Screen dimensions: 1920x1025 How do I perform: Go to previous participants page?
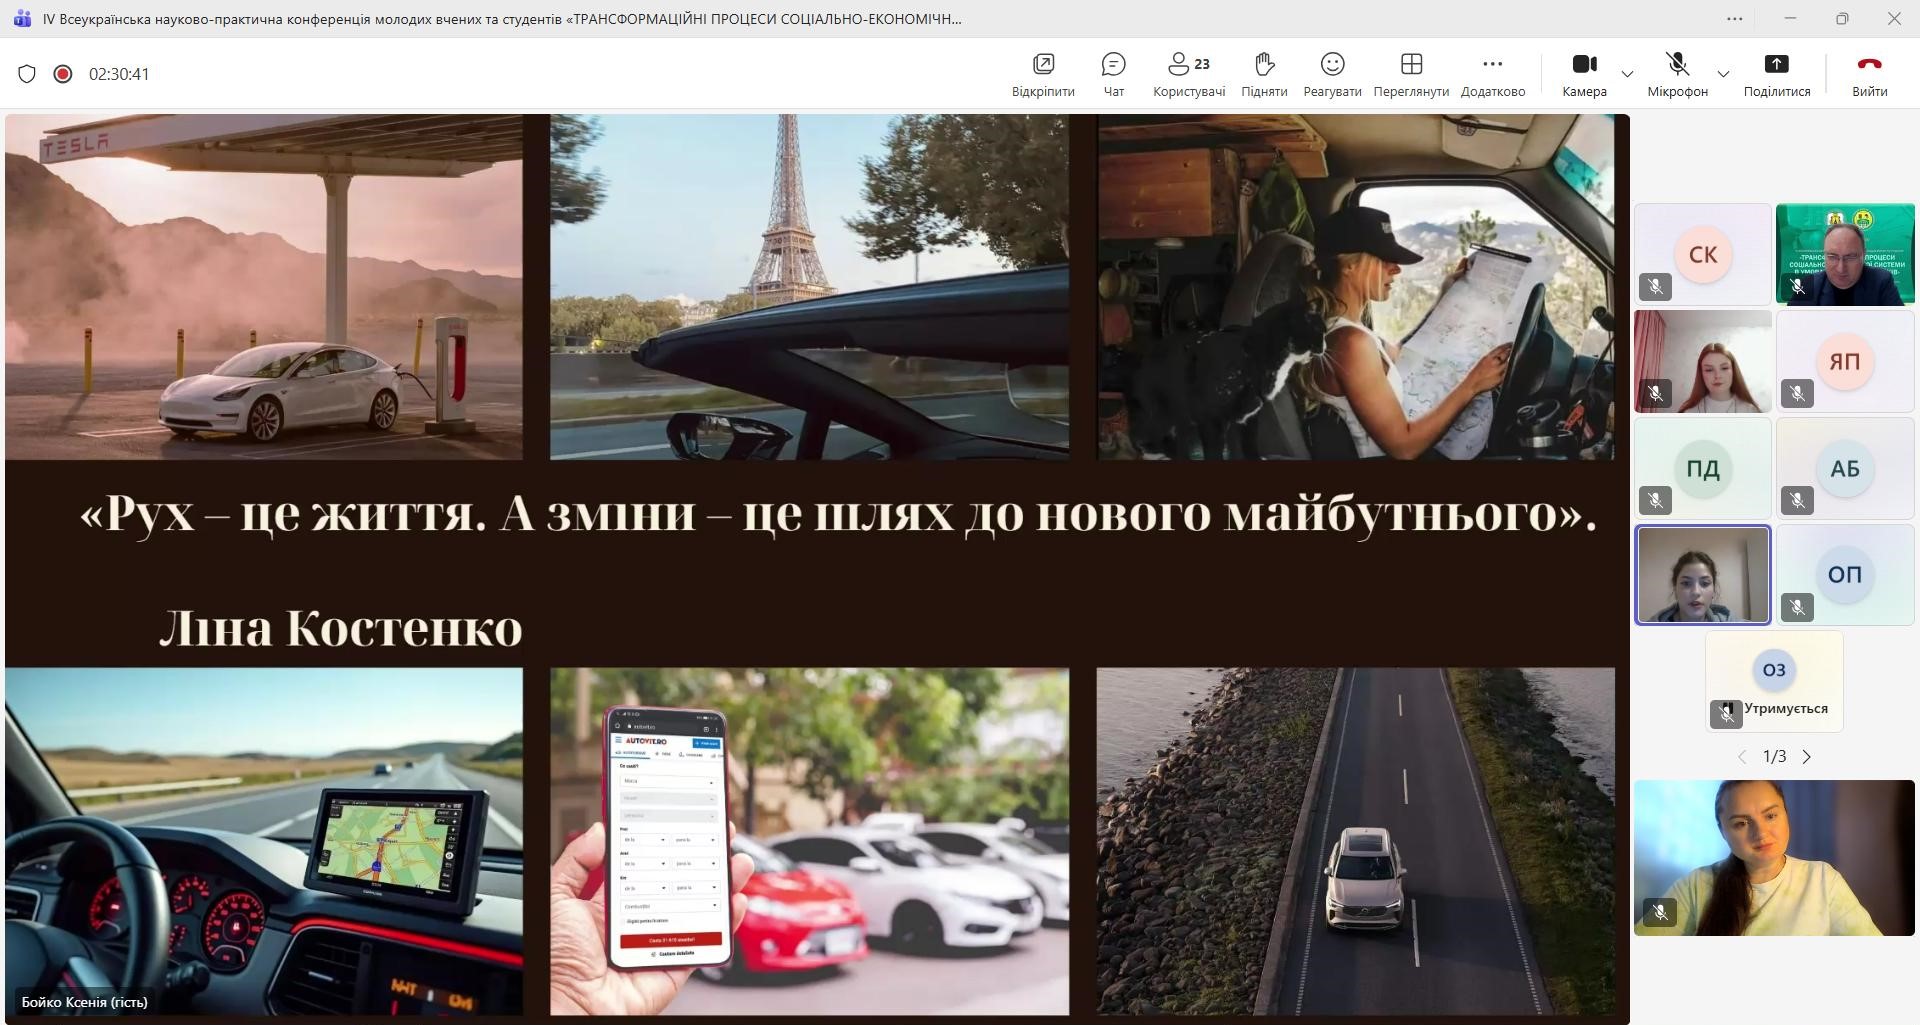pos(1742,757)
